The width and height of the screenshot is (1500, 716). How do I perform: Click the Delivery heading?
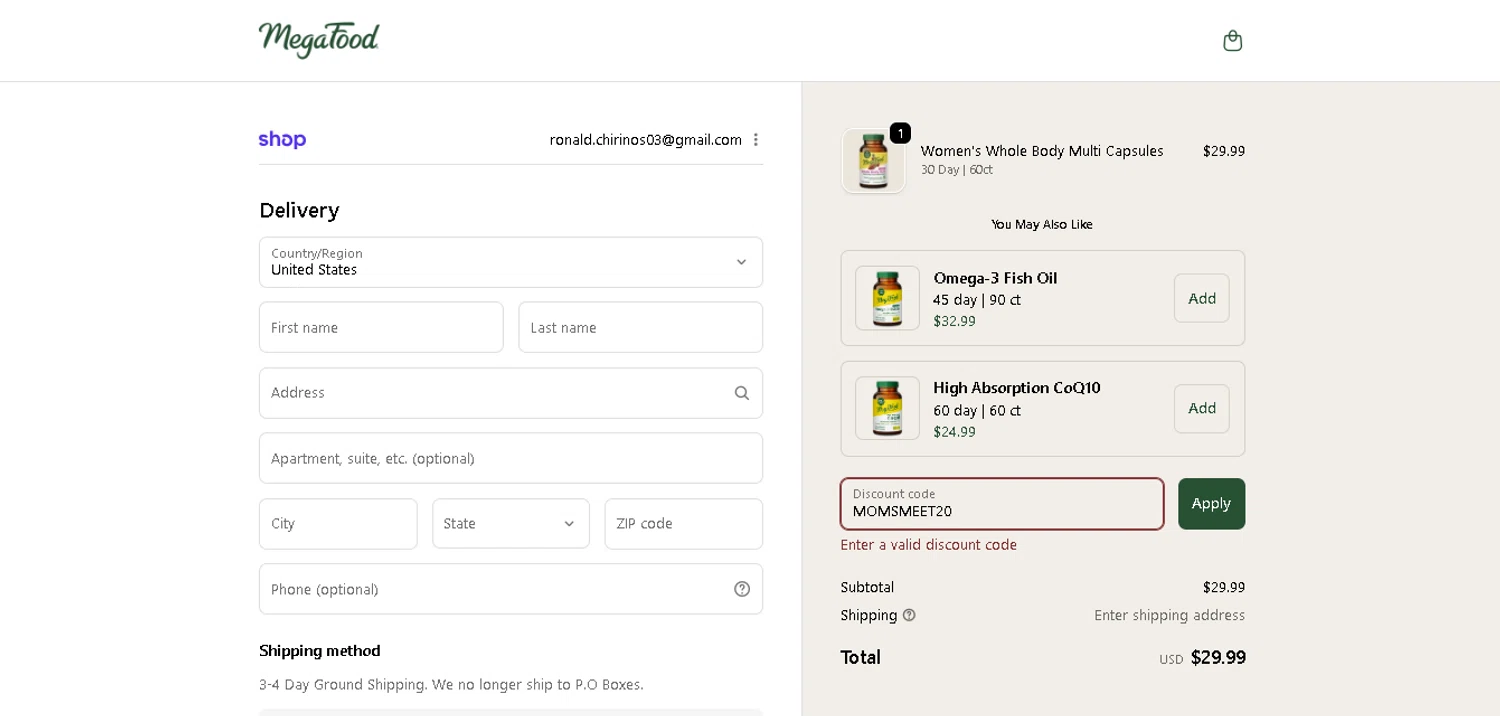tap(299, 210)
